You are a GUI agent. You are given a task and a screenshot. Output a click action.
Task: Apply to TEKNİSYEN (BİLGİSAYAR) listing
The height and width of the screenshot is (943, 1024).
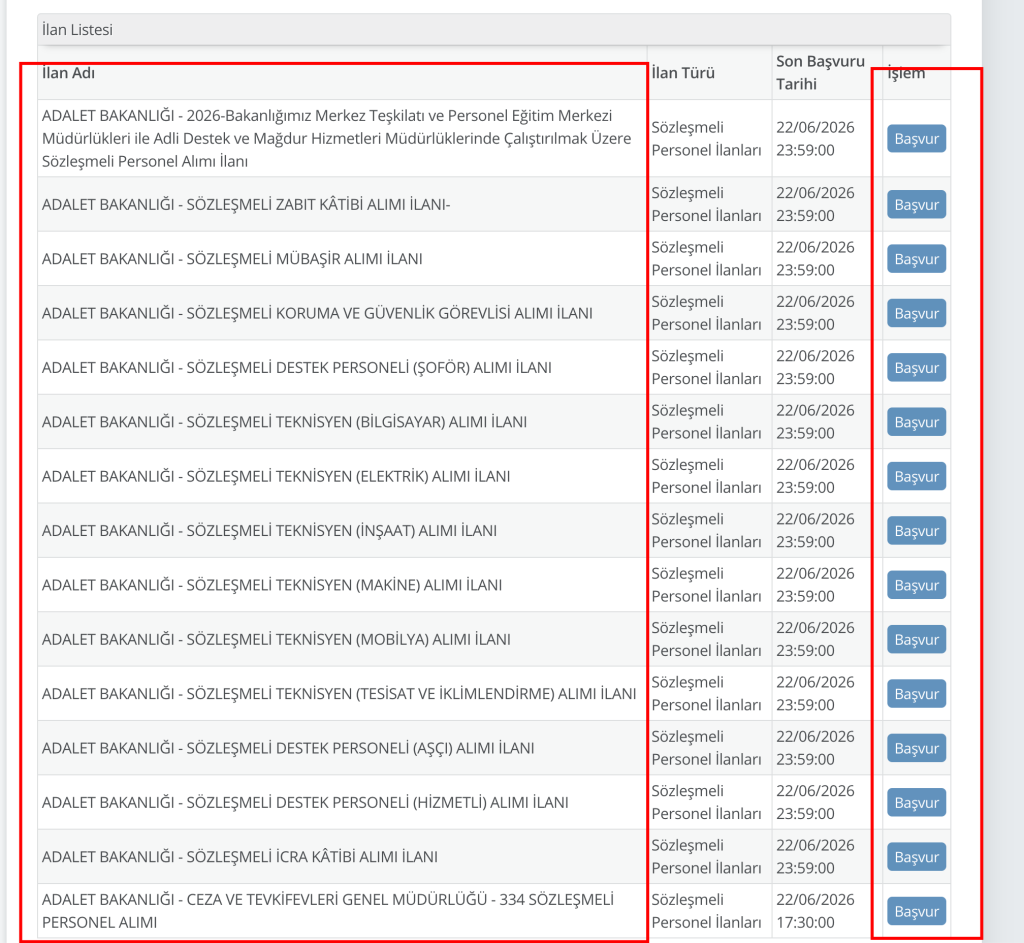[916, 422]
